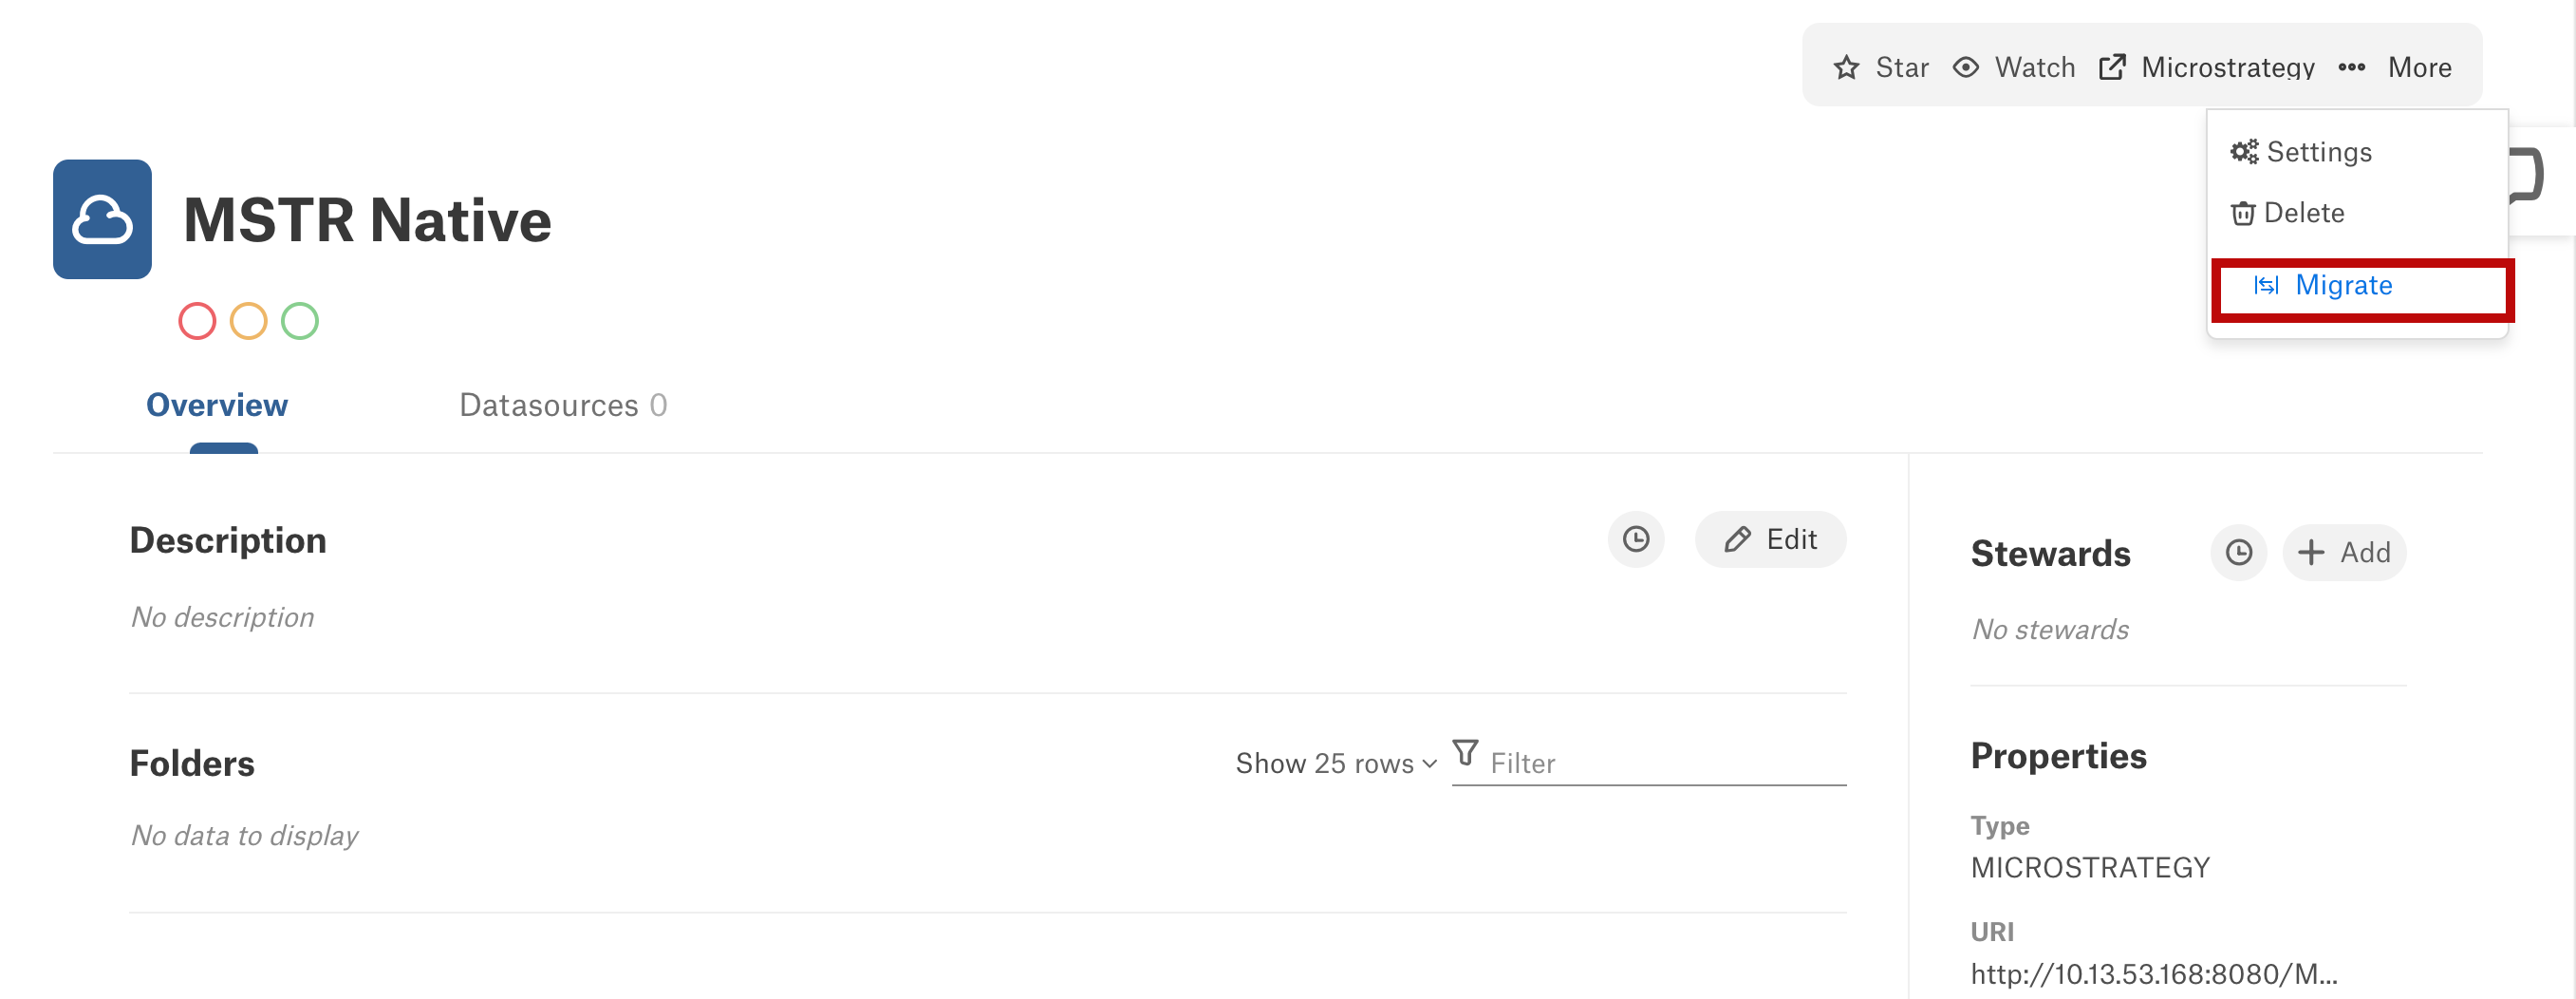This screenshot has width=2576, height=999.
Task: Expand the Show 25 rows dropdown
Action: pyautogui.click(x=1336, y=764)
